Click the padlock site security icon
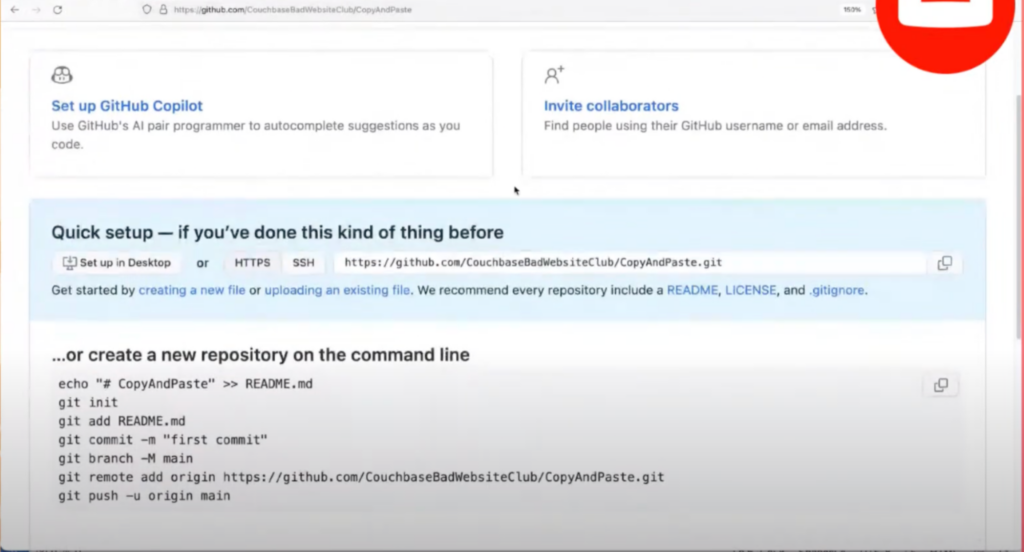 (163, 10)
